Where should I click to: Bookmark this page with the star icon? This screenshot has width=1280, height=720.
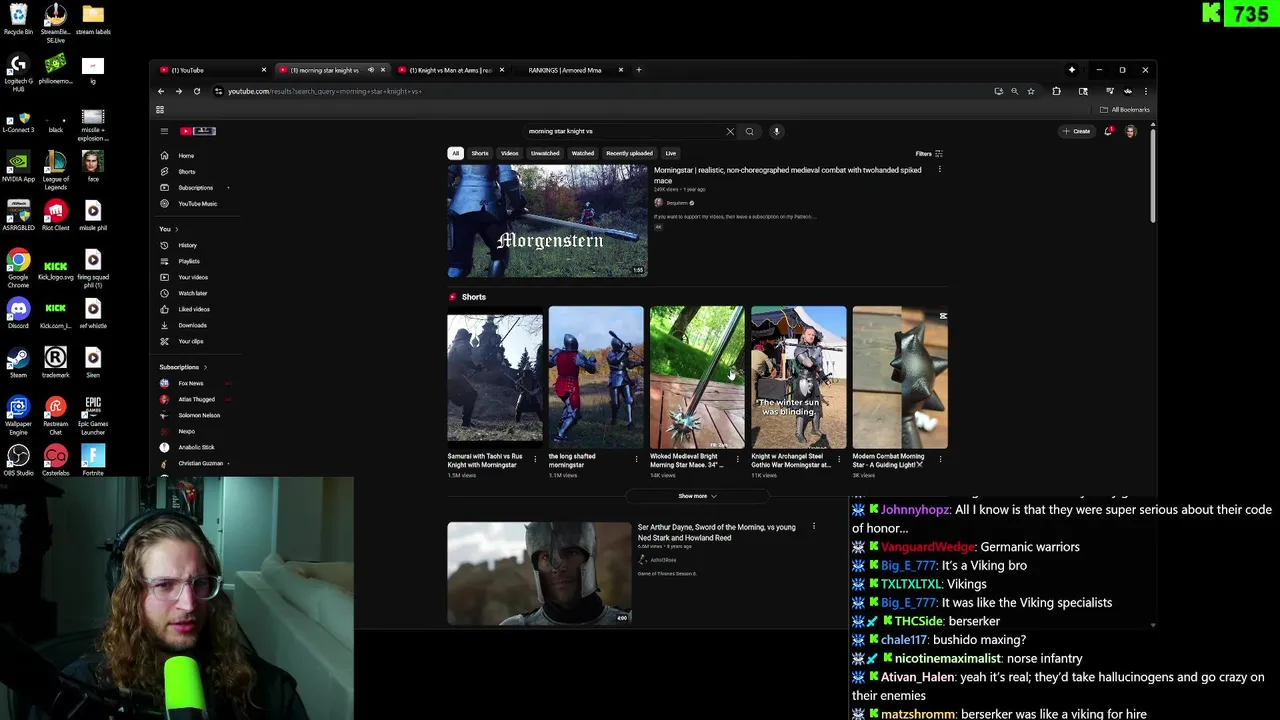pos(1031,91)
